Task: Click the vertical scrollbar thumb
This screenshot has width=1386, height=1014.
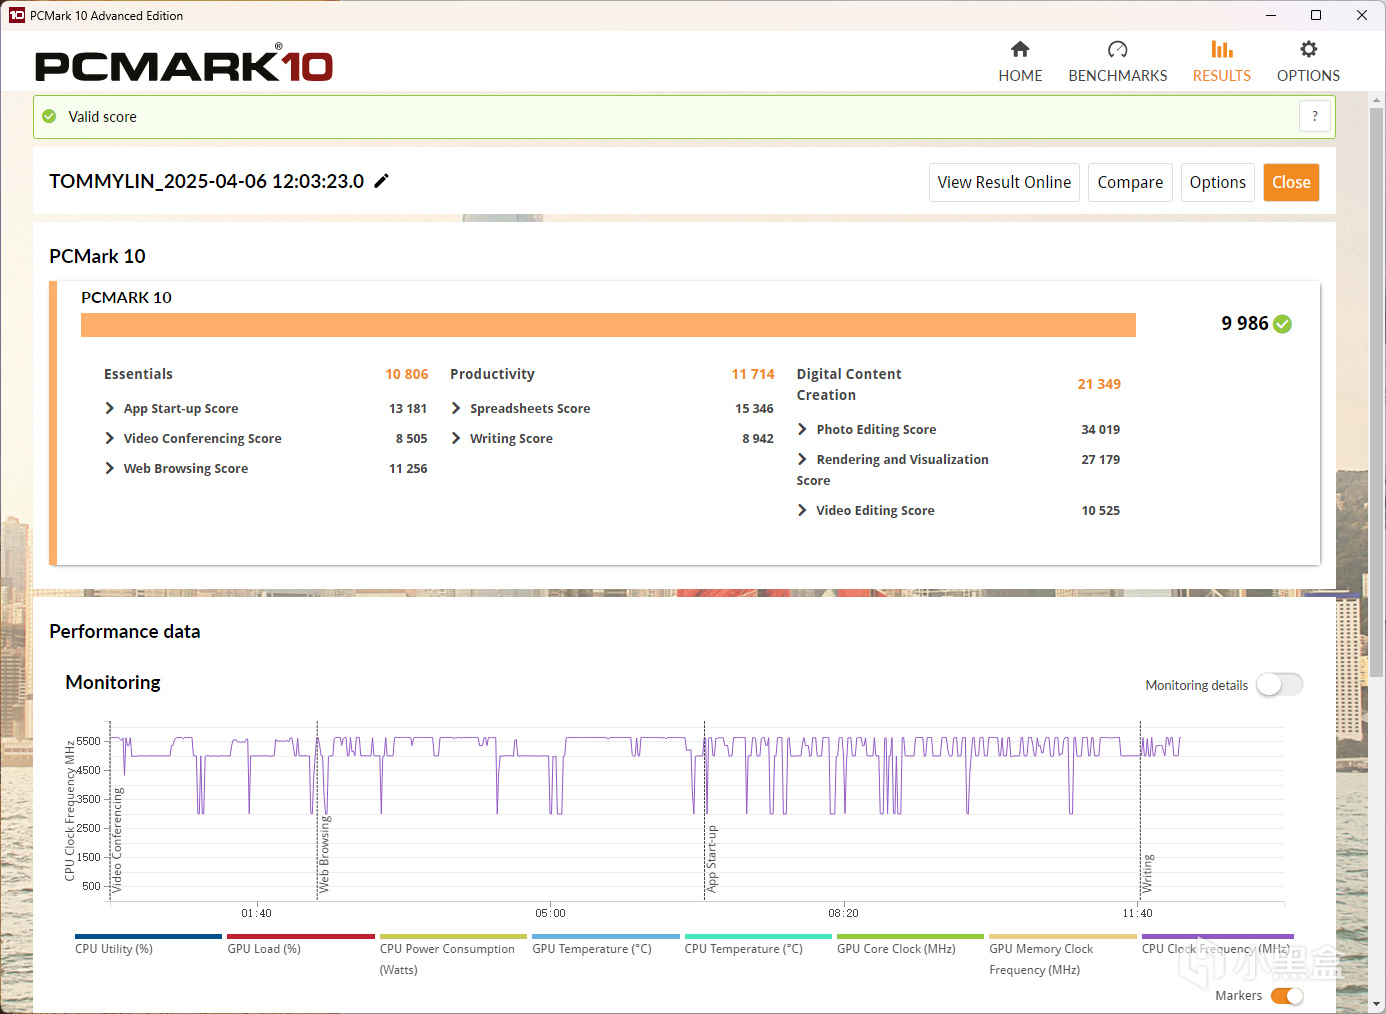Action: (x=1377, y=392)
